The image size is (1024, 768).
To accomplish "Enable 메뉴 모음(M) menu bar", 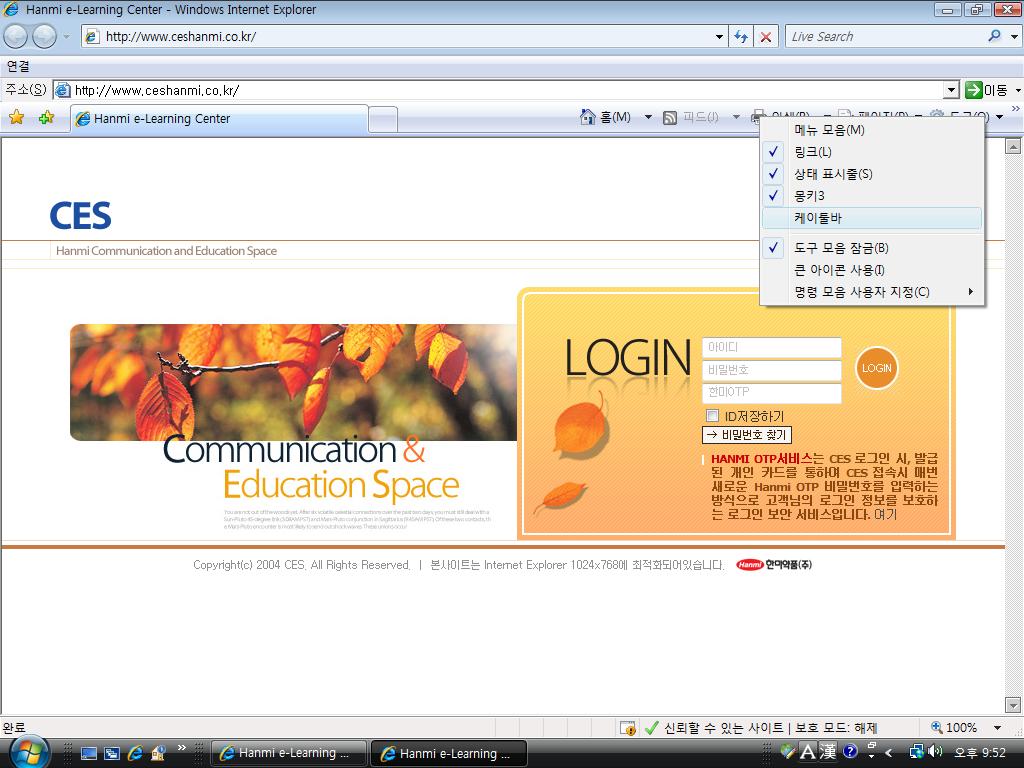I will [x=872, y=130].
